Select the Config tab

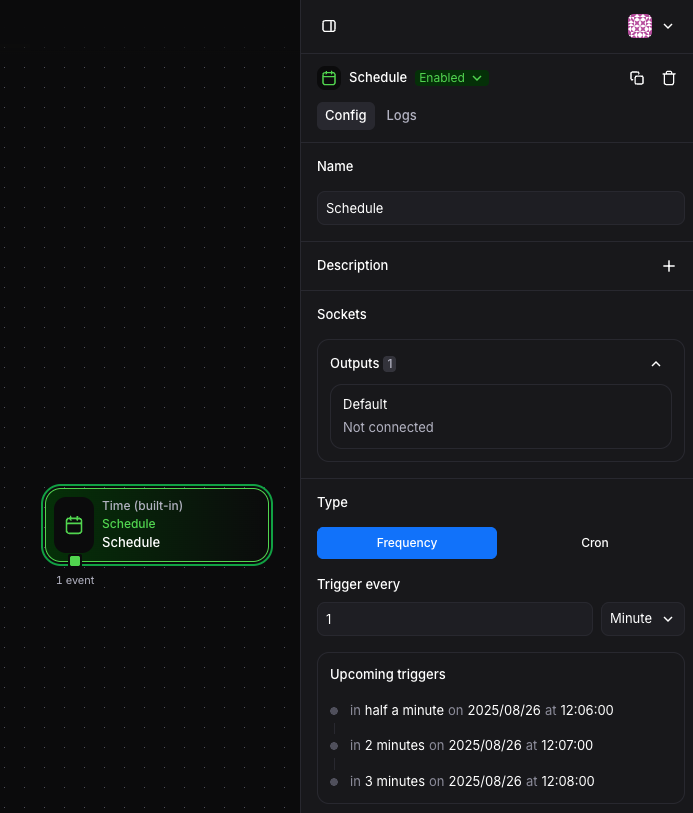pyautogui.click(x=346, y=115)
